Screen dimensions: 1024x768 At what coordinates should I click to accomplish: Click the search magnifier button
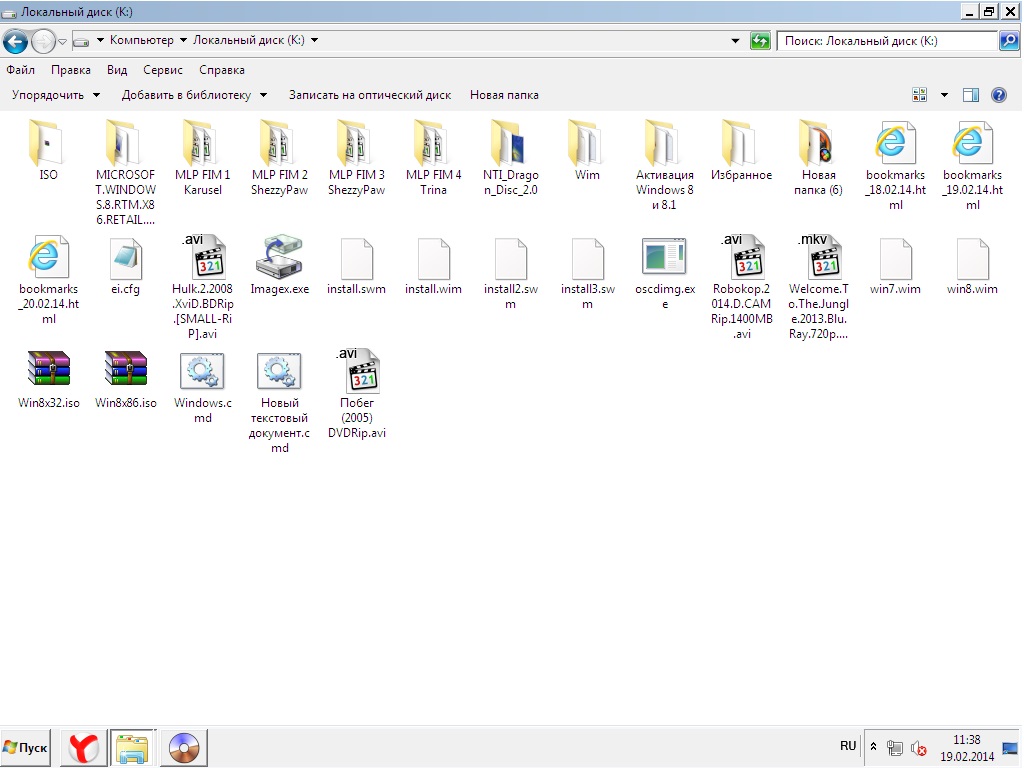click(1009, 41)
